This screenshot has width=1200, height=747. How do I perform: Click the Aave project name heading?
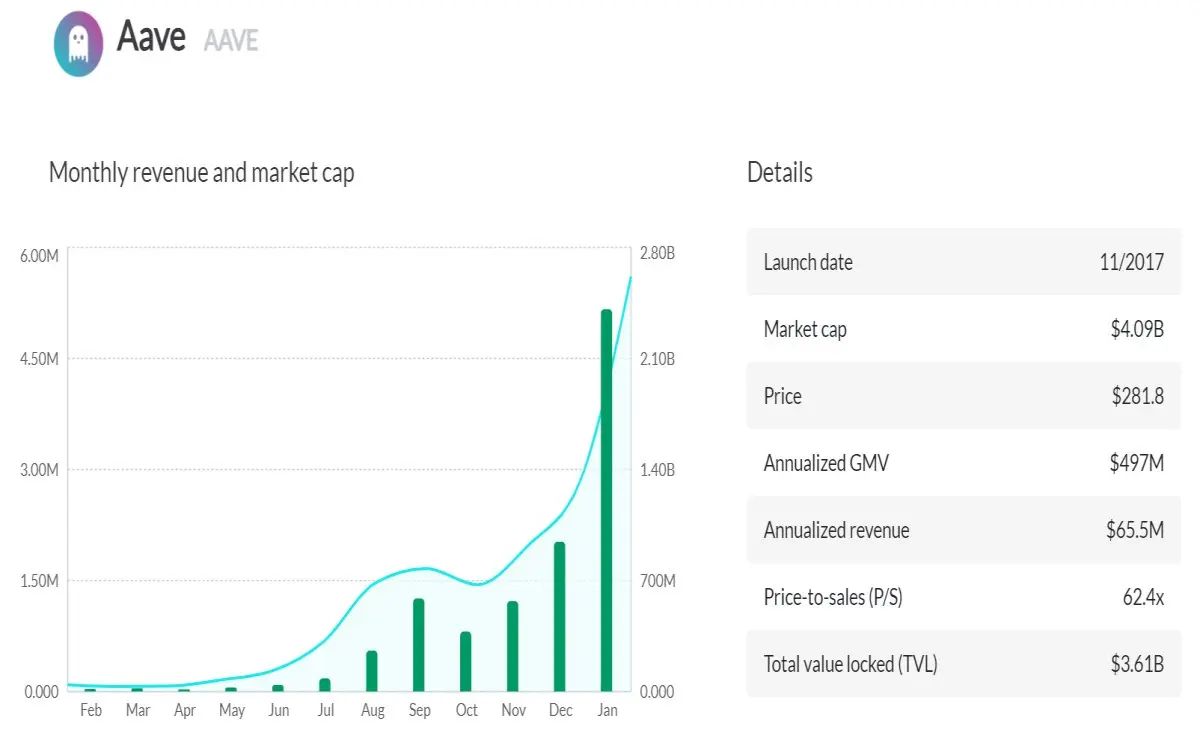(151, 37)
